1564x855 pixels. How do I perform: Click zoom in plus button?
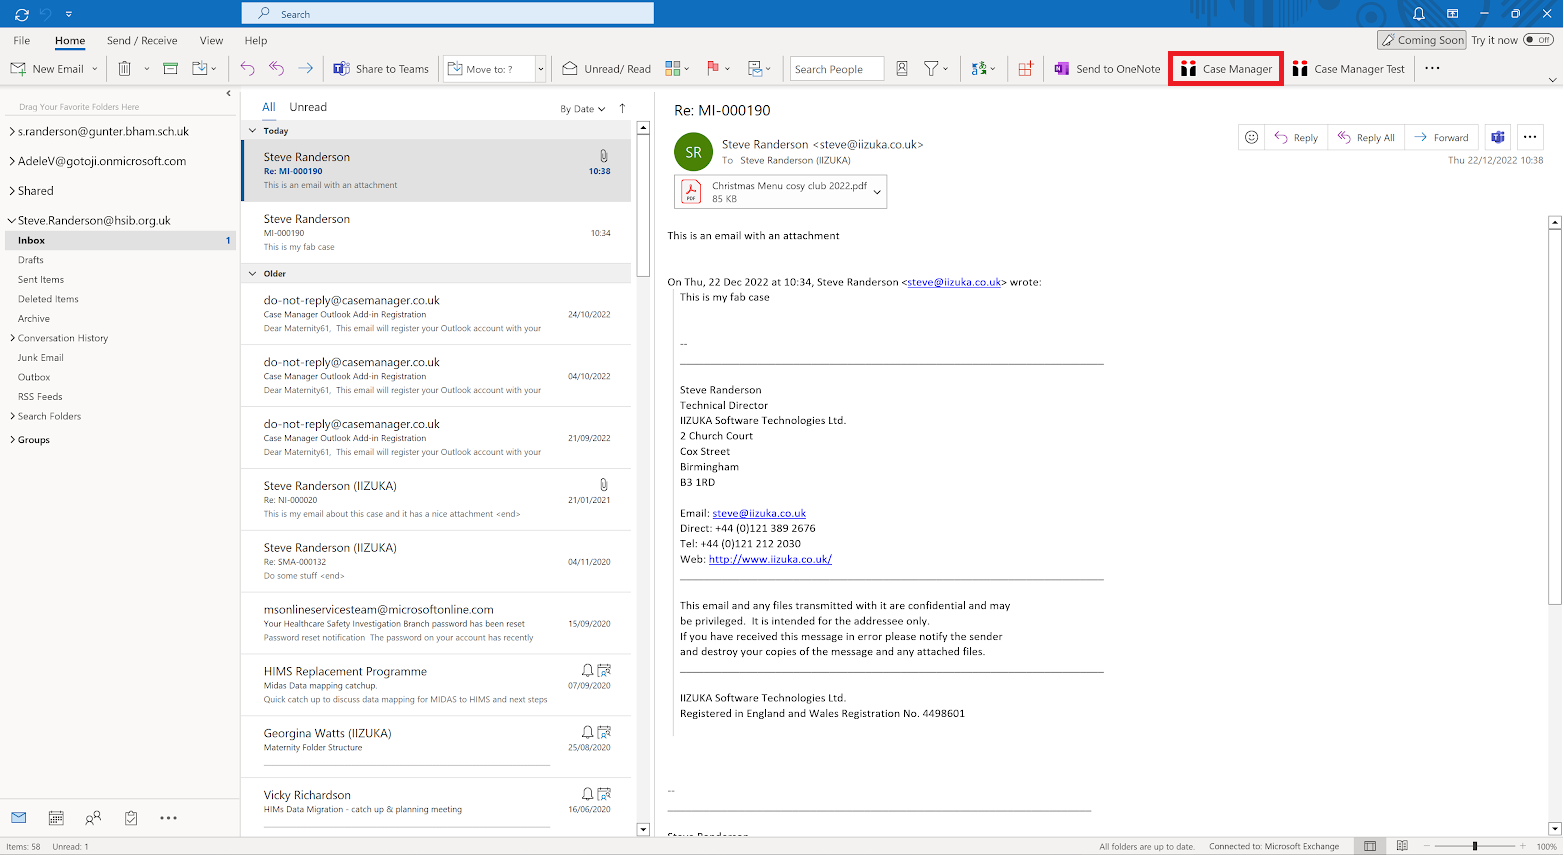click(x=1522, y=846)
